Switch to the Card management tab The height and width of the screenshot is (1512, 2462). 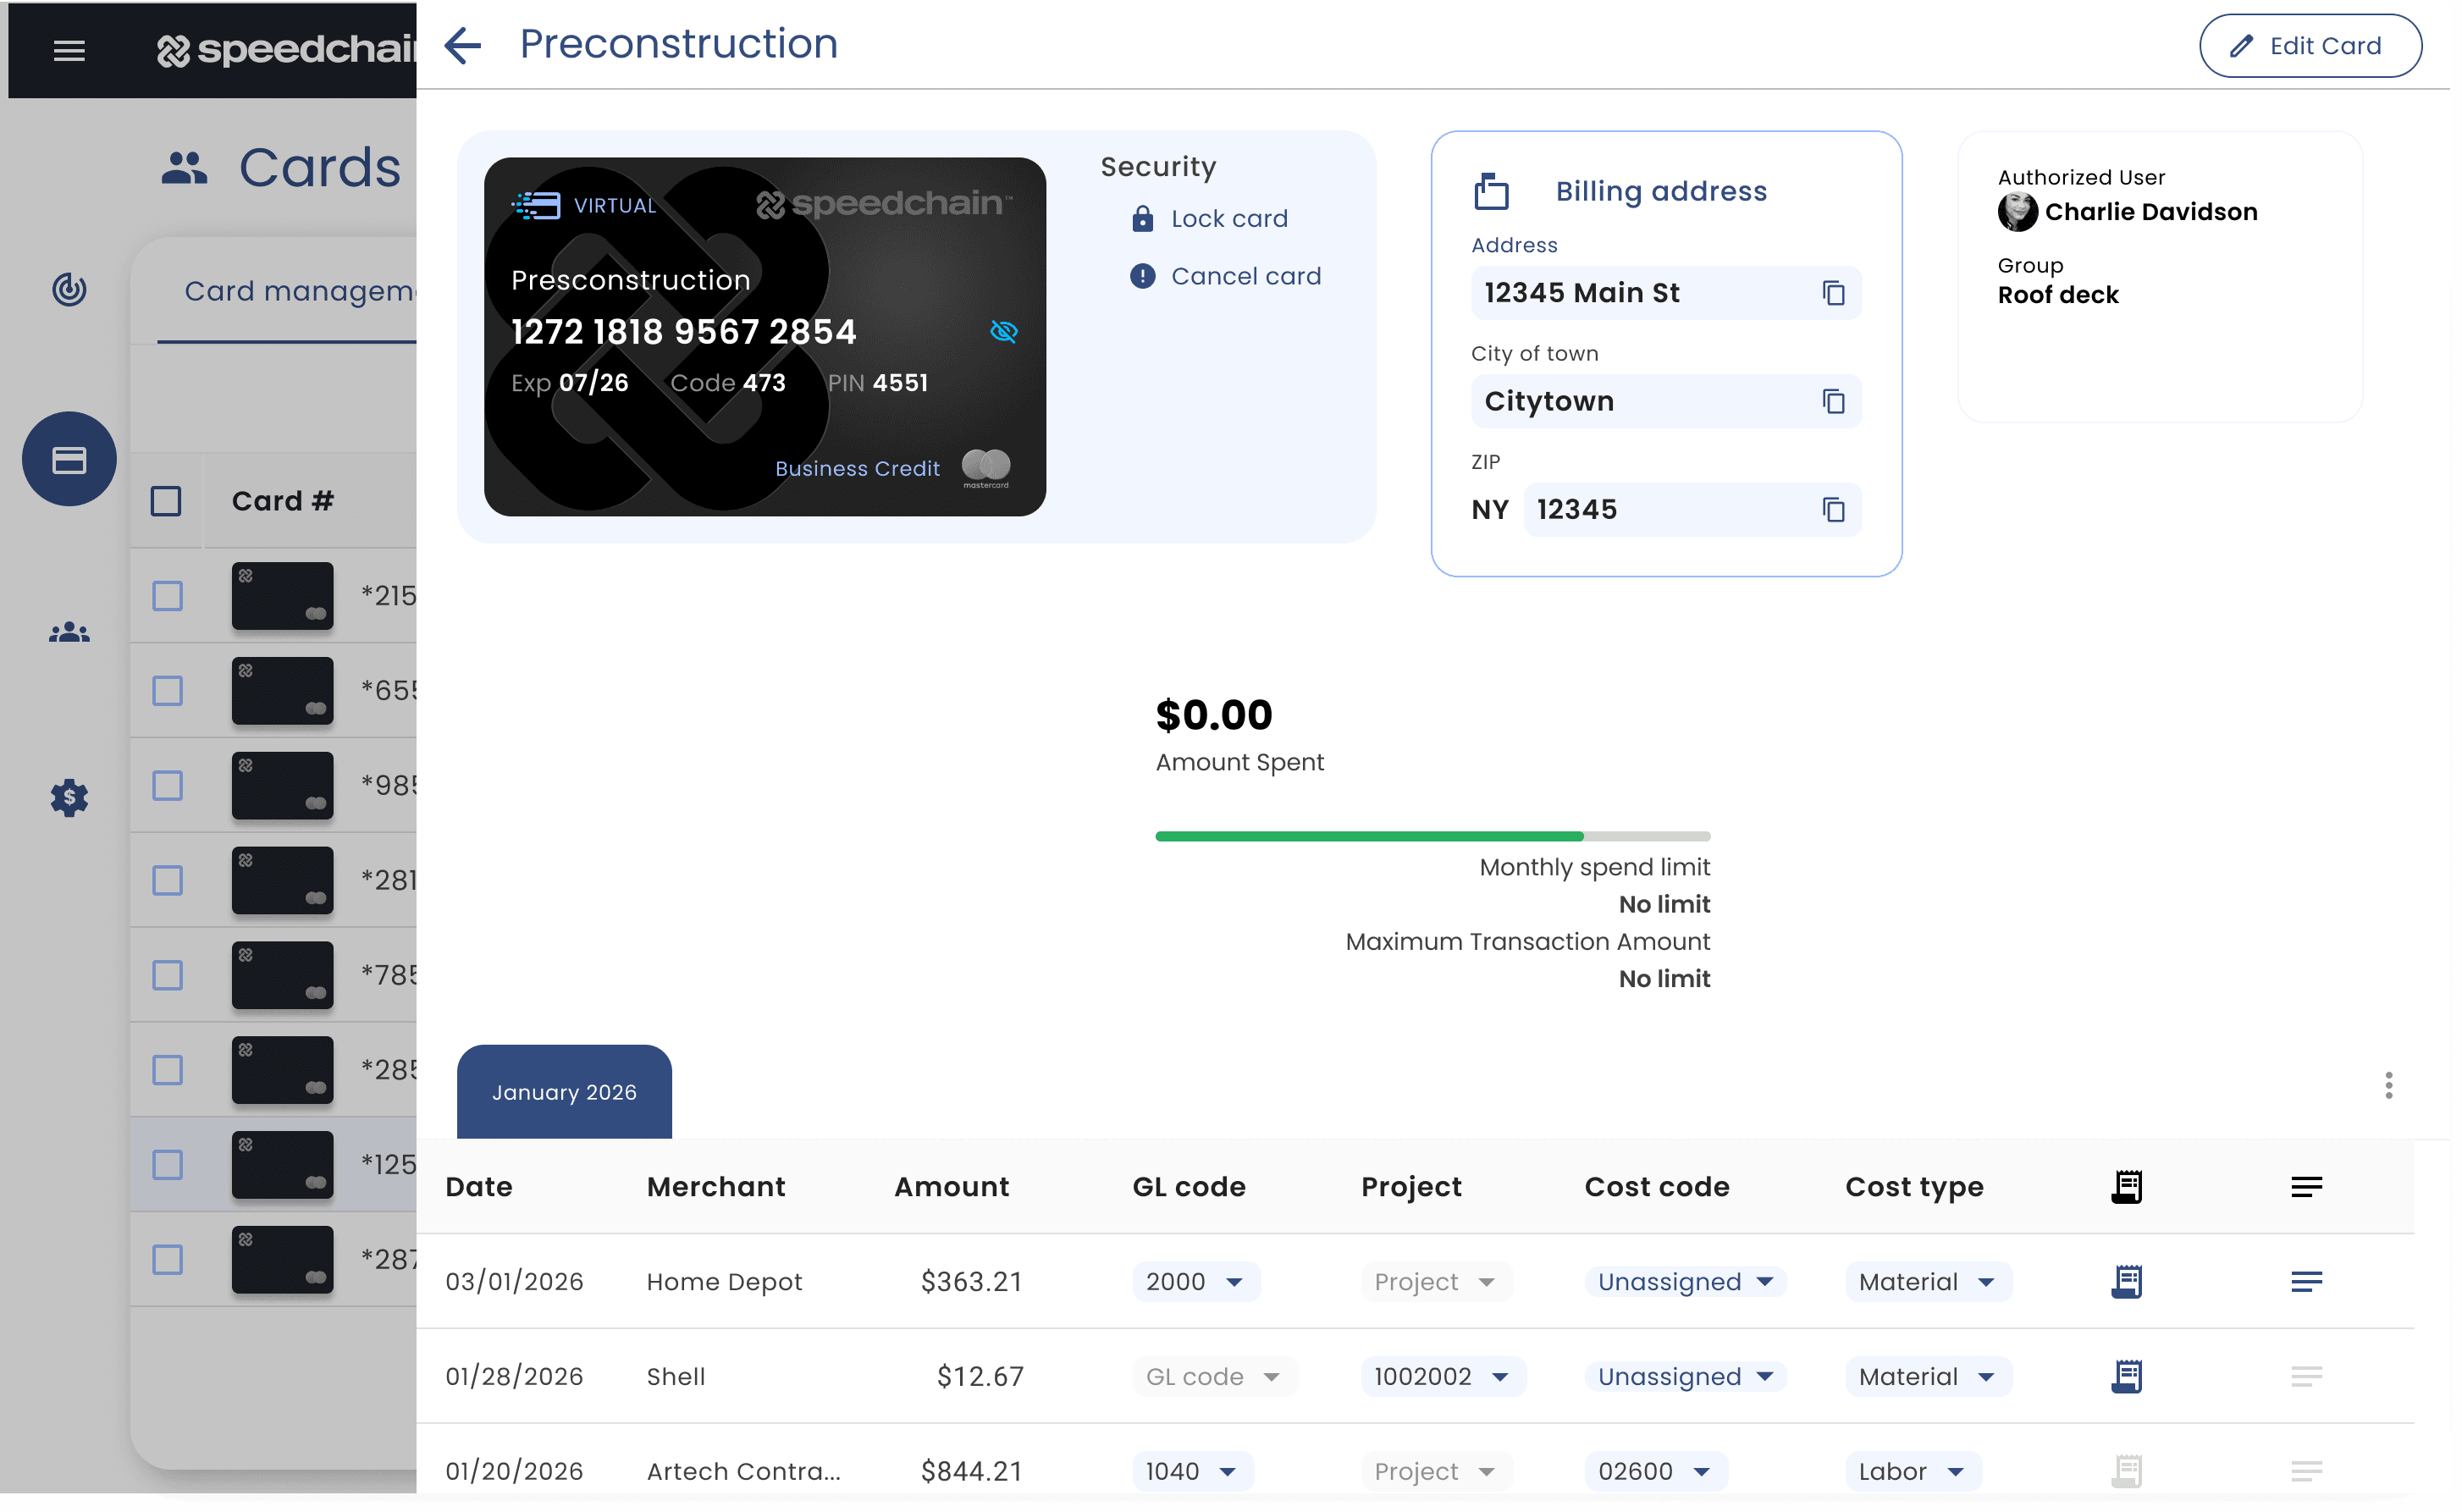[298, 291]
